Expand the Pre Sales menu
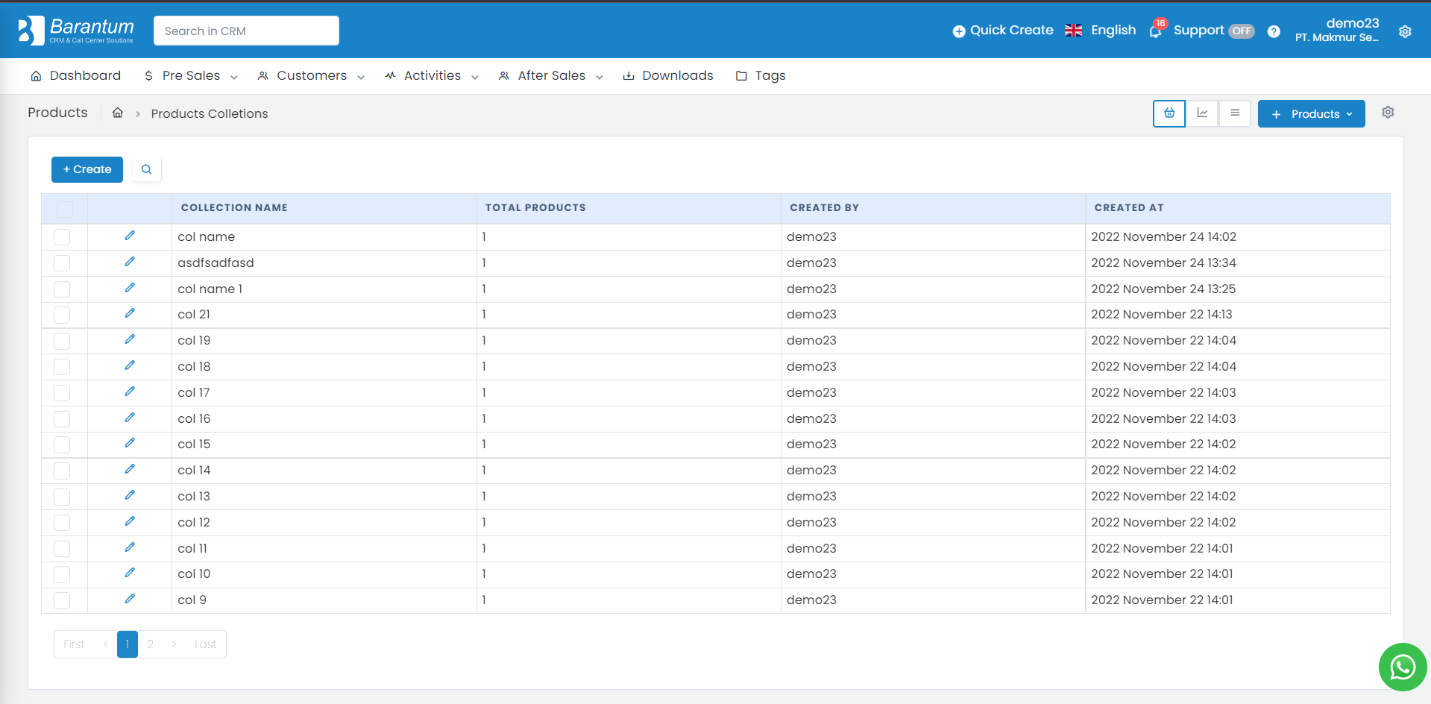The height and width of the screenshot is (704, 1431). tap(190, 76)
